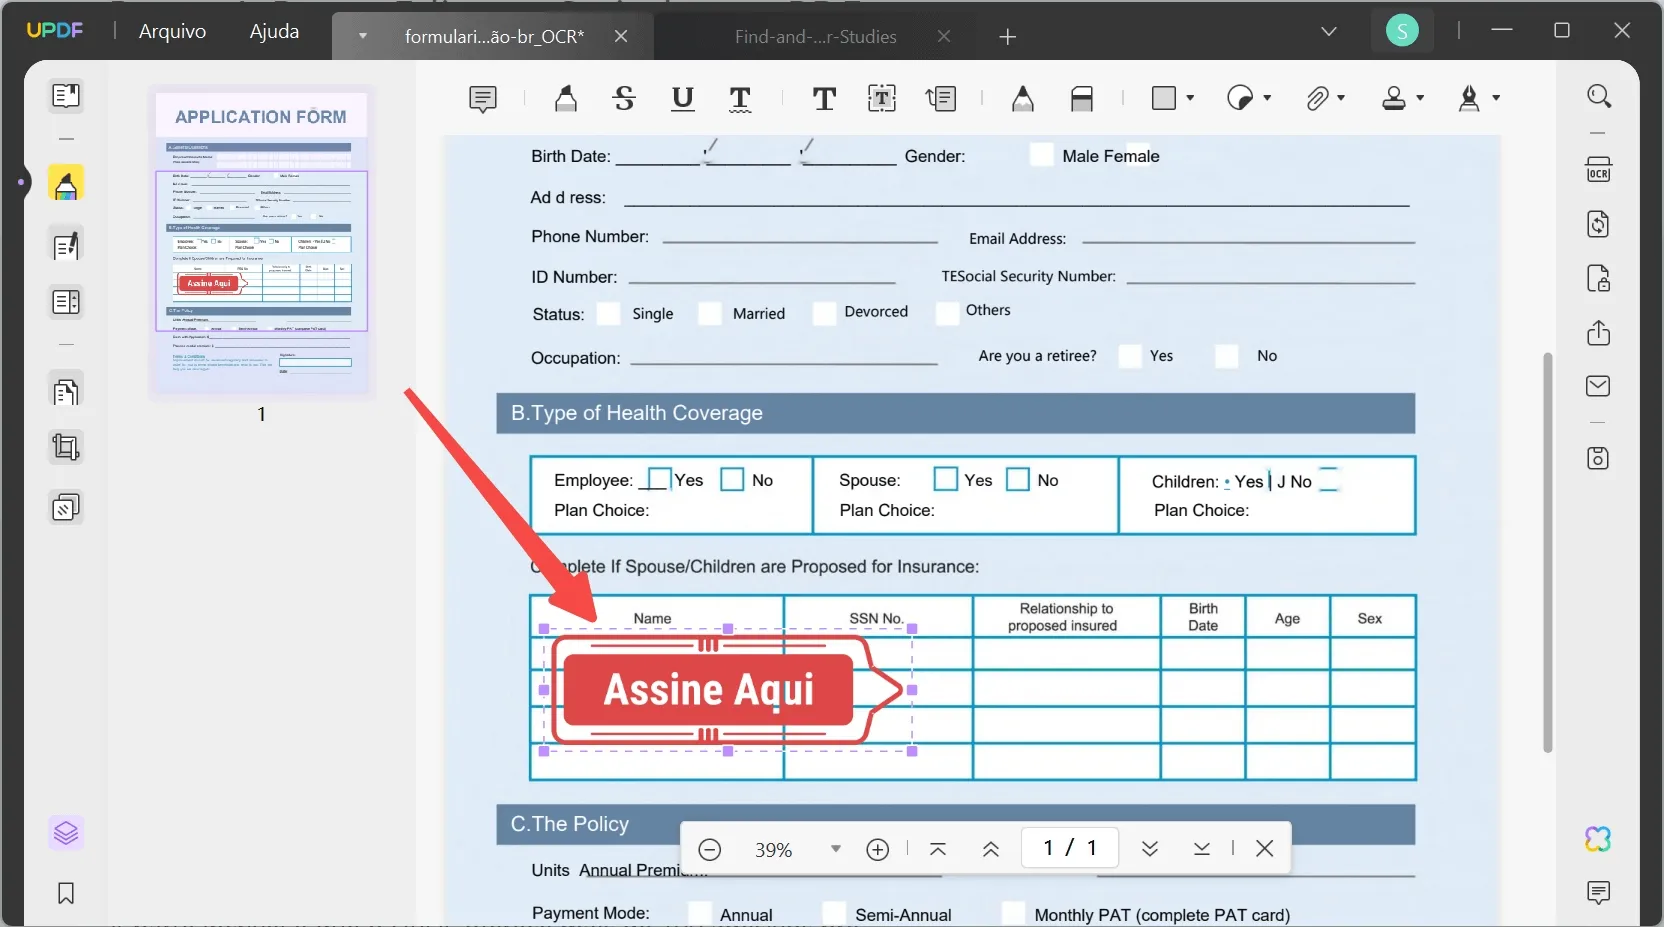Check the Male gender checkbox
Image resolution: width=1664 pixels, height=927 pixels.
click(x=1042, y=155)
